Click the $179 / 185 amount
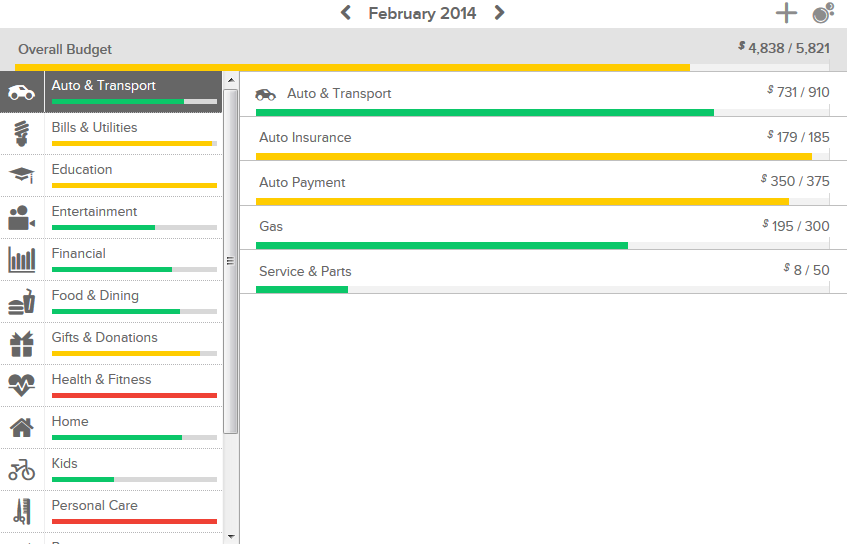 [798, 137]
